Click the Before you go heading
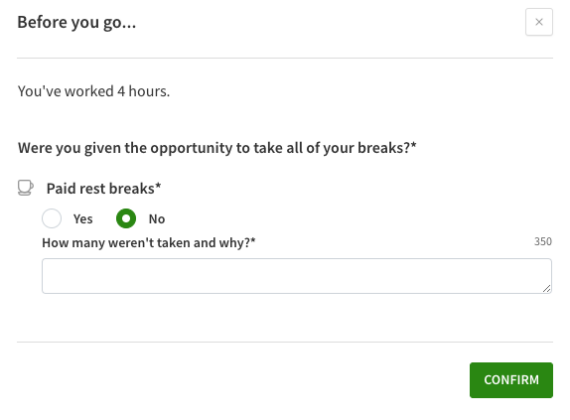 [77, 23]
